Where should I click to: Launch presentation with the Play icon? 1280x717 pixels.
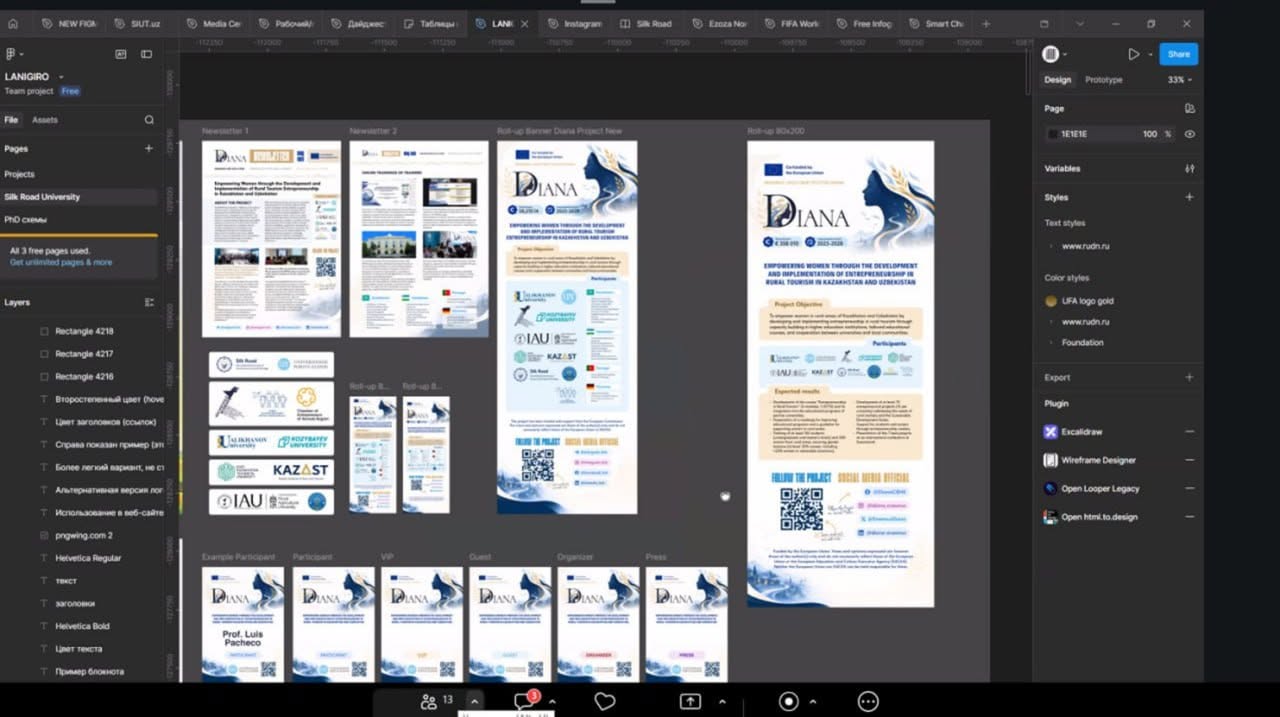click(1133, 54)
